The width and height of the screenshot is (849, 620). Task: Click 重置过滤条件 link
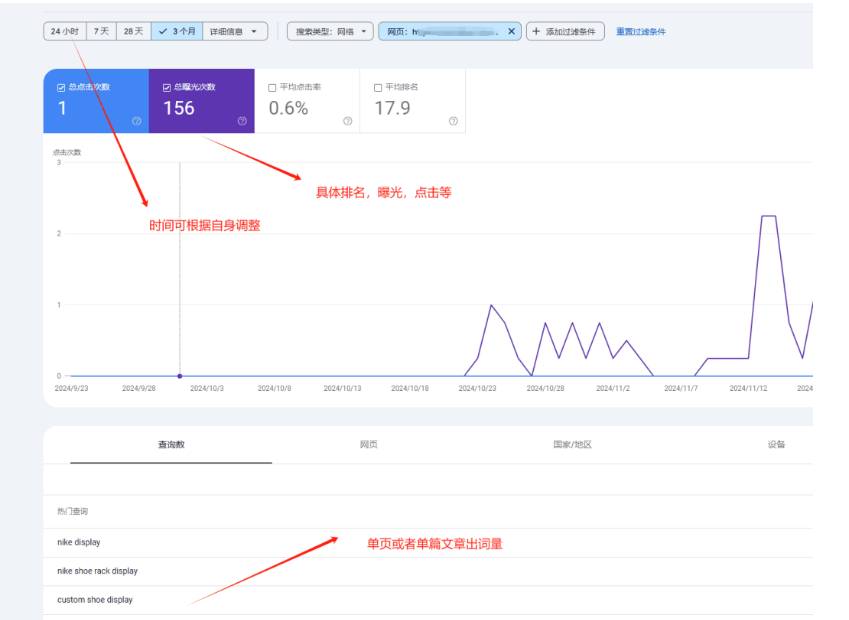pos(641,32)
